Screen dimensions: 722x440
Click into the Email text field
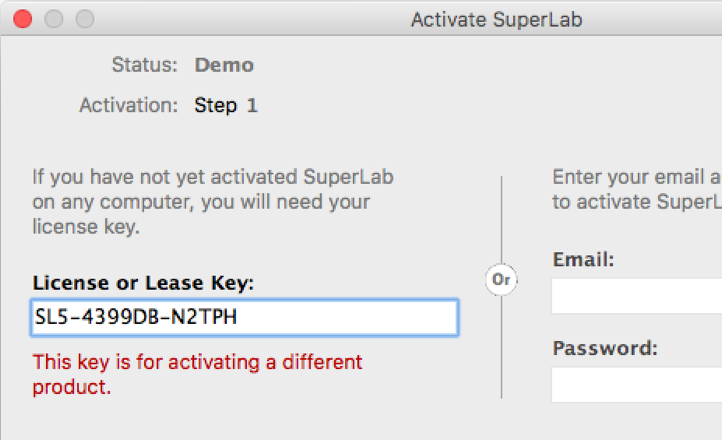[x=636, y=296]
